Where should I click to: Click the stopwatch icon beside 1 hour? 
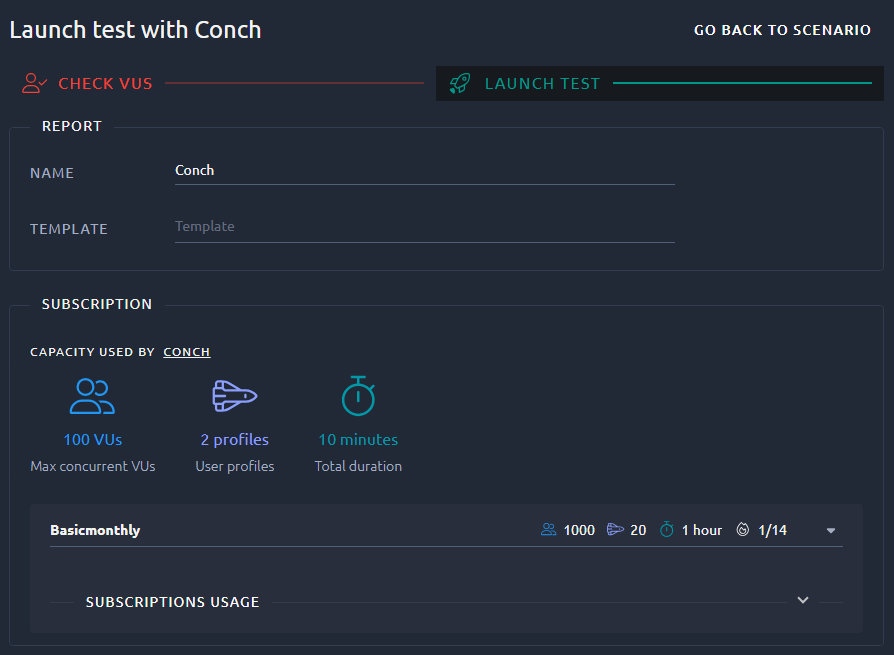pos(667,530)
